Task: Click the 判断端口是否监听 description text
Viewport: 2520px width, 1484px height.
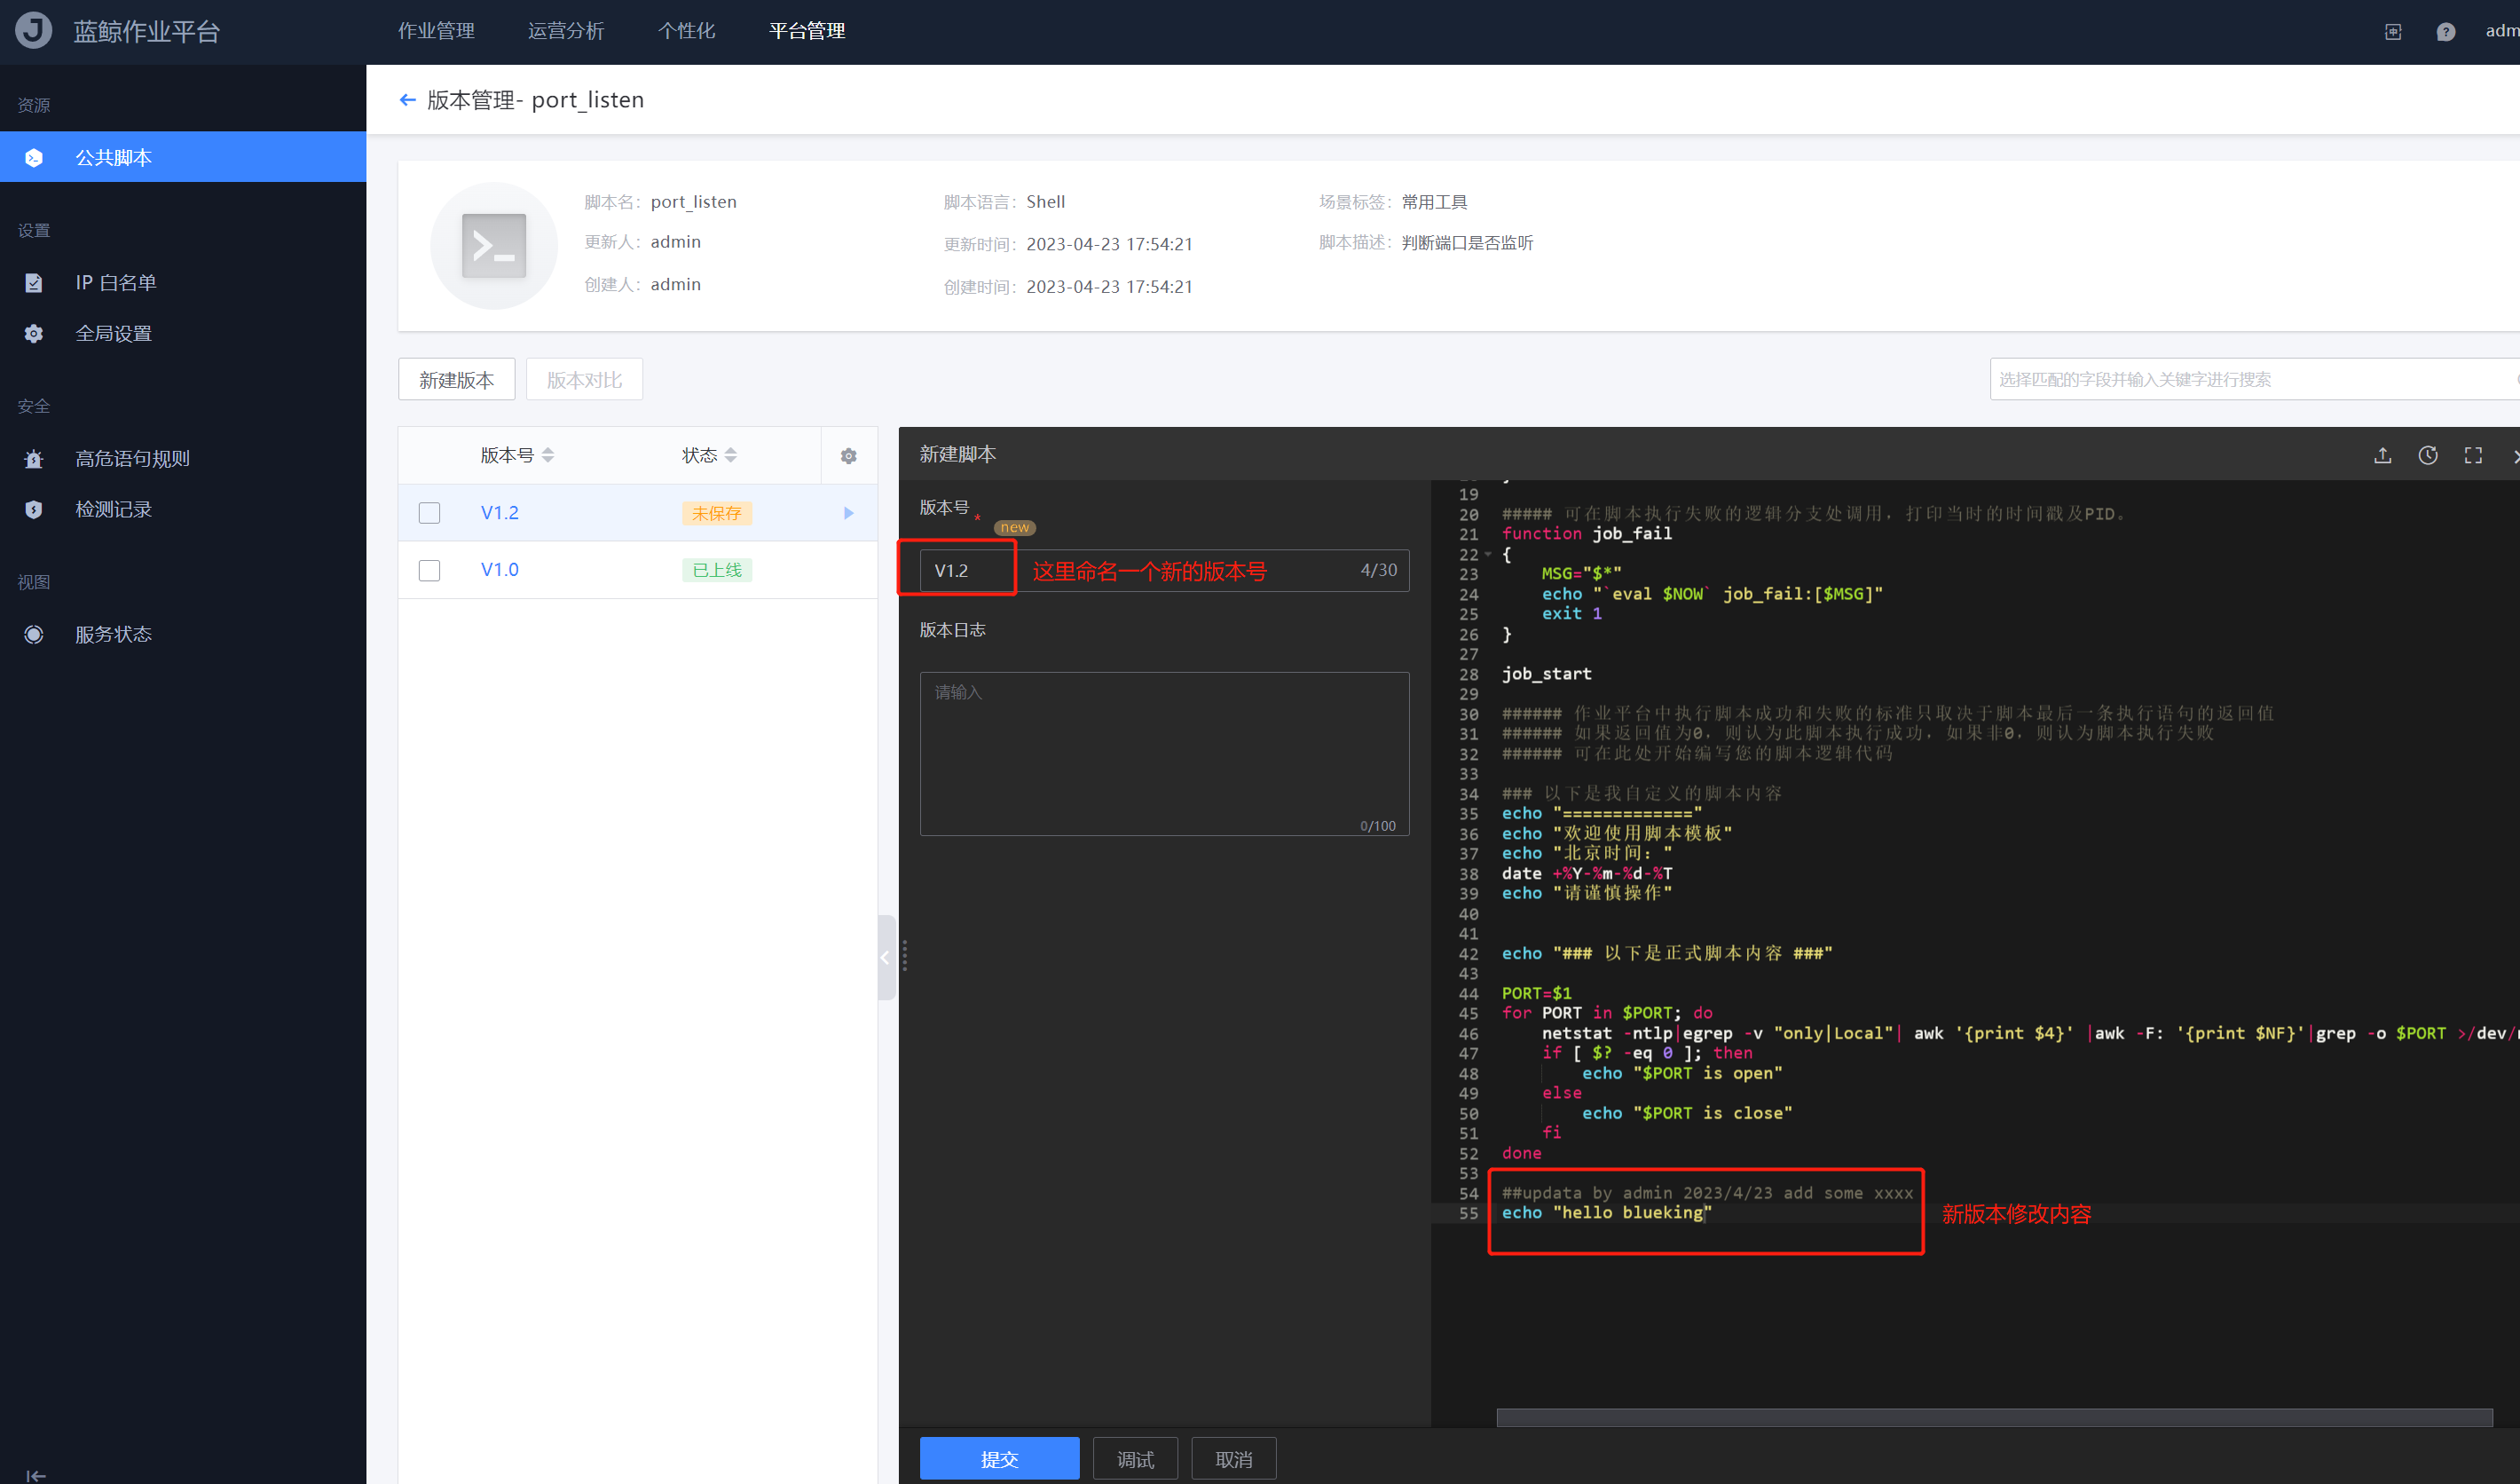Action: (1467, 243)
